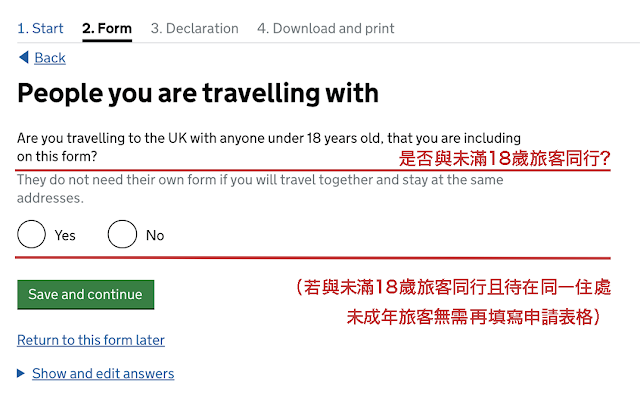Click the second line of red Chinese note
This screenshot has height=411, width=640.
473,317
